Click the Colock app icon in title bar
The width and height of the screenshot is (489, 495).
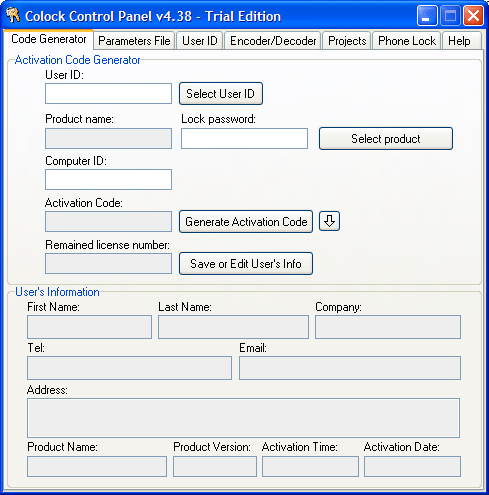[13, 16]
